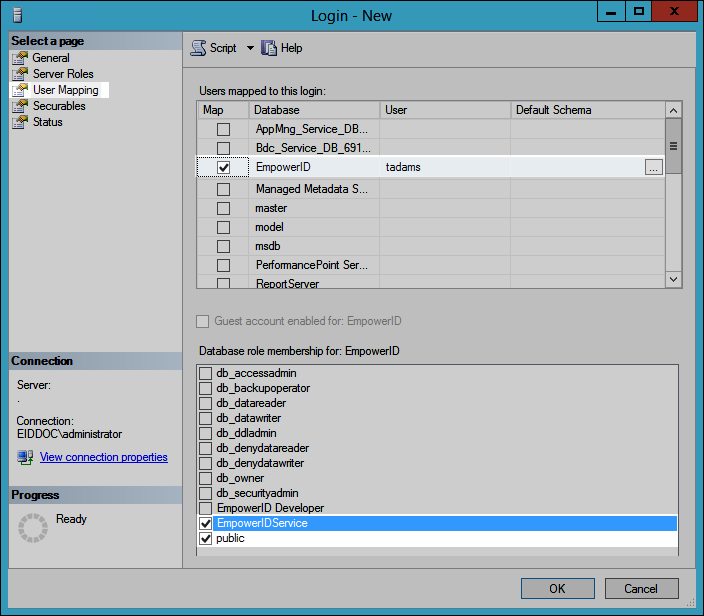704x616 pixels.
Task: Sort by the Database column header
Action: point(314,110)
